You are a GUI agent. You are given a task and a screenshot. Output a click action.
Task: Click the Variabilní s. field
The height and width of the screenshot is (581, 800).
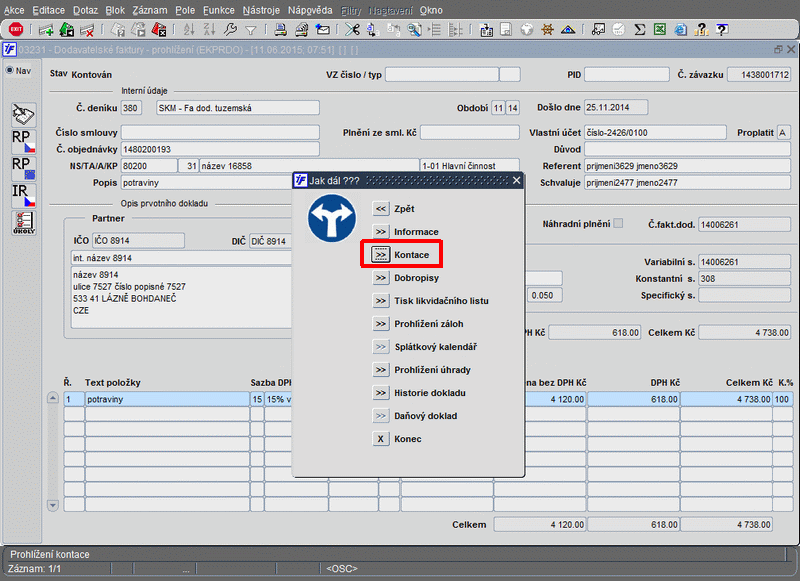coord(744,262)
